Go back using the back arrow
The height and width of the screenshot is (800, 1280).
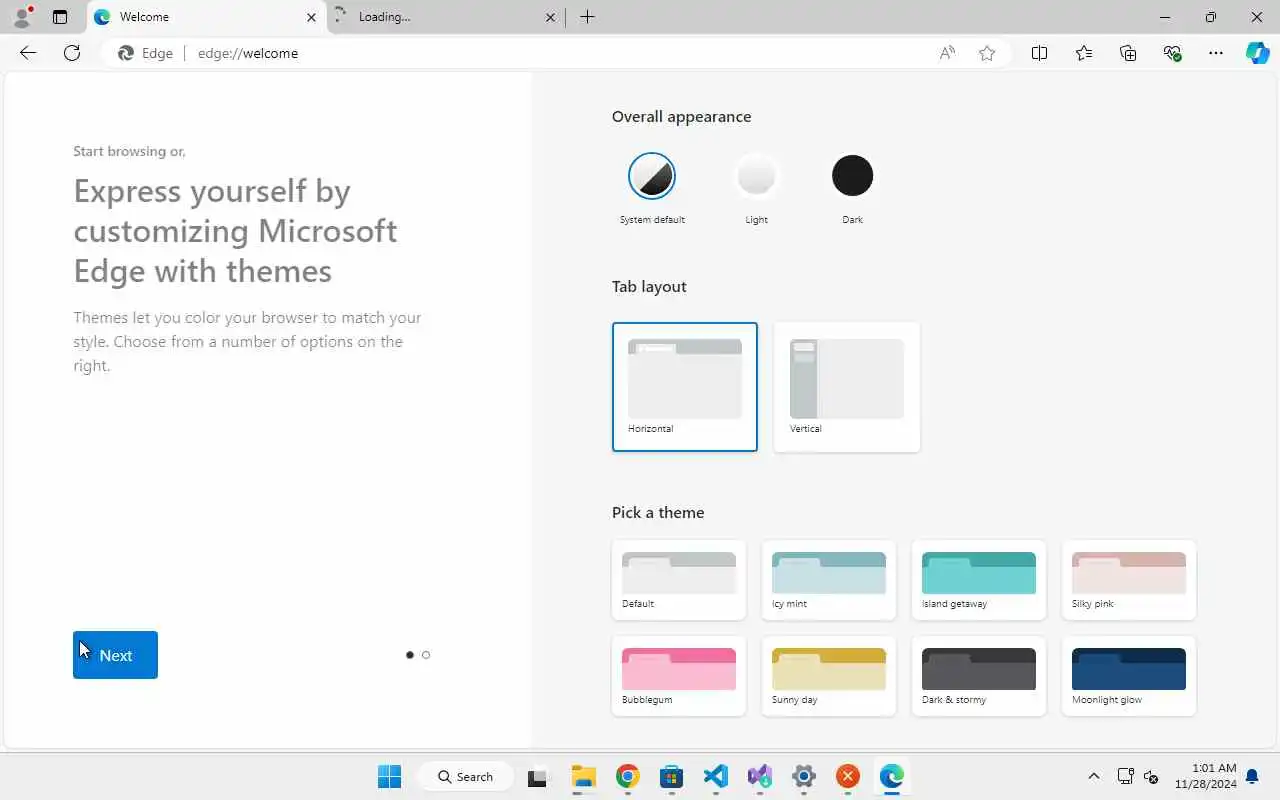point(28,53)
